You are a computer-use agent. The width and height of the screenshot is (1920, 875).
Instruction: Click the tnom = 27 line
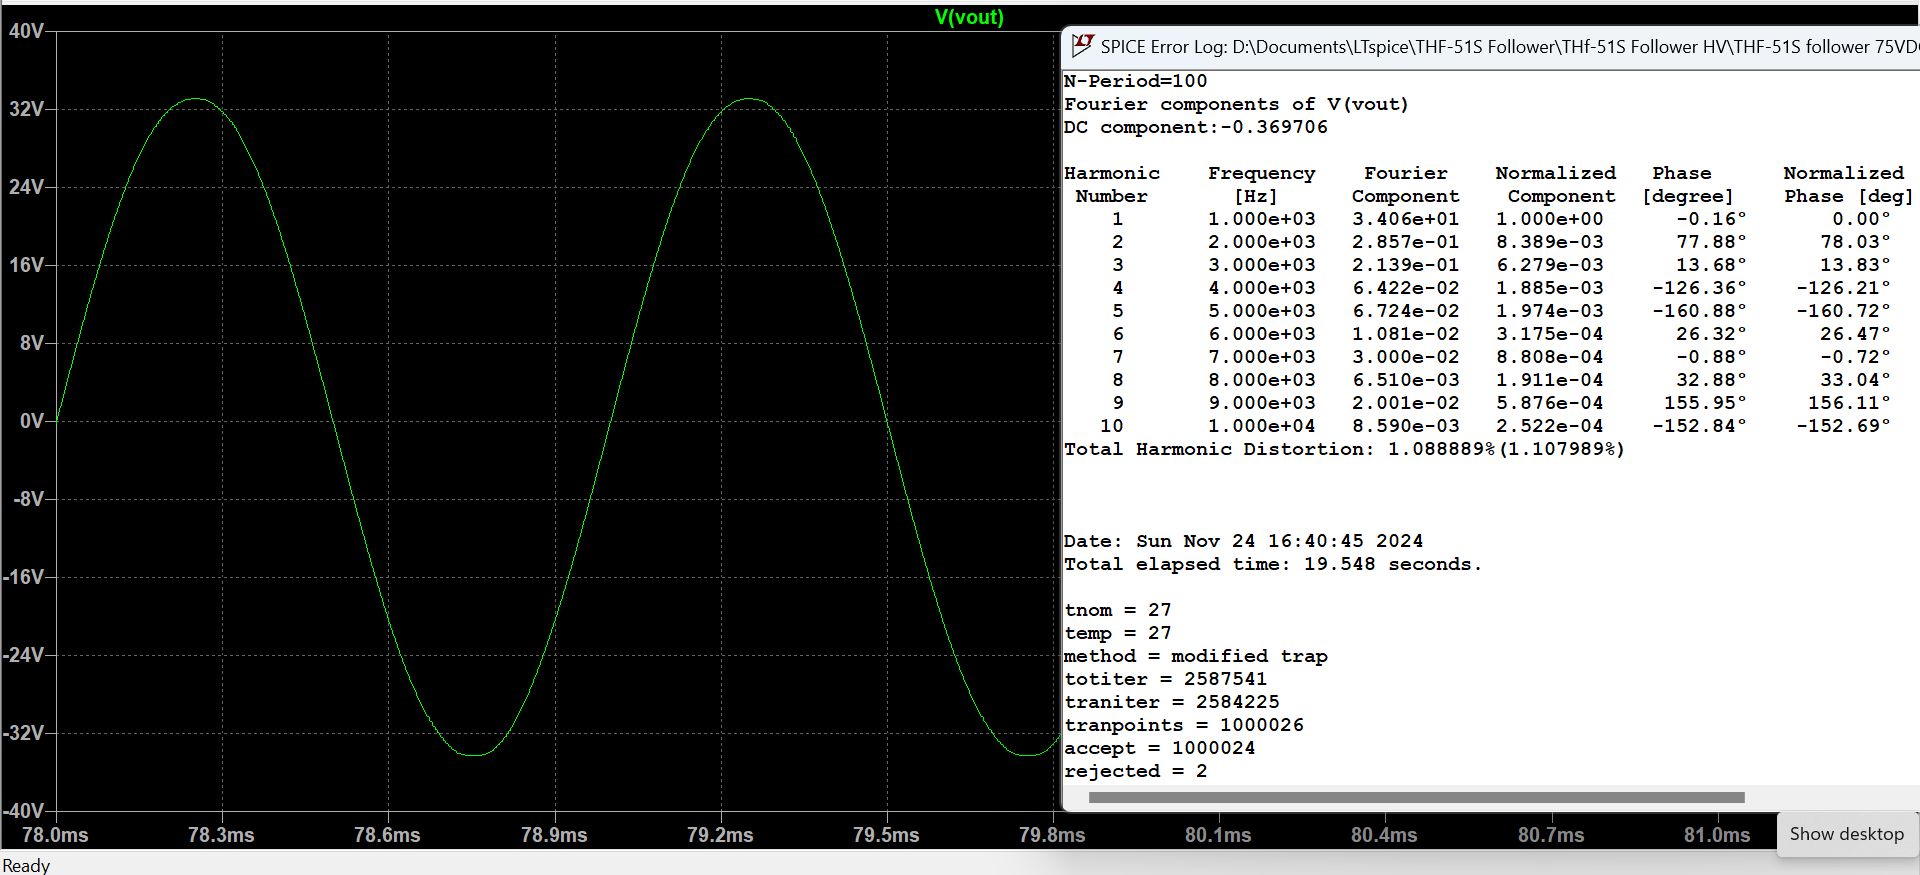1118,610
